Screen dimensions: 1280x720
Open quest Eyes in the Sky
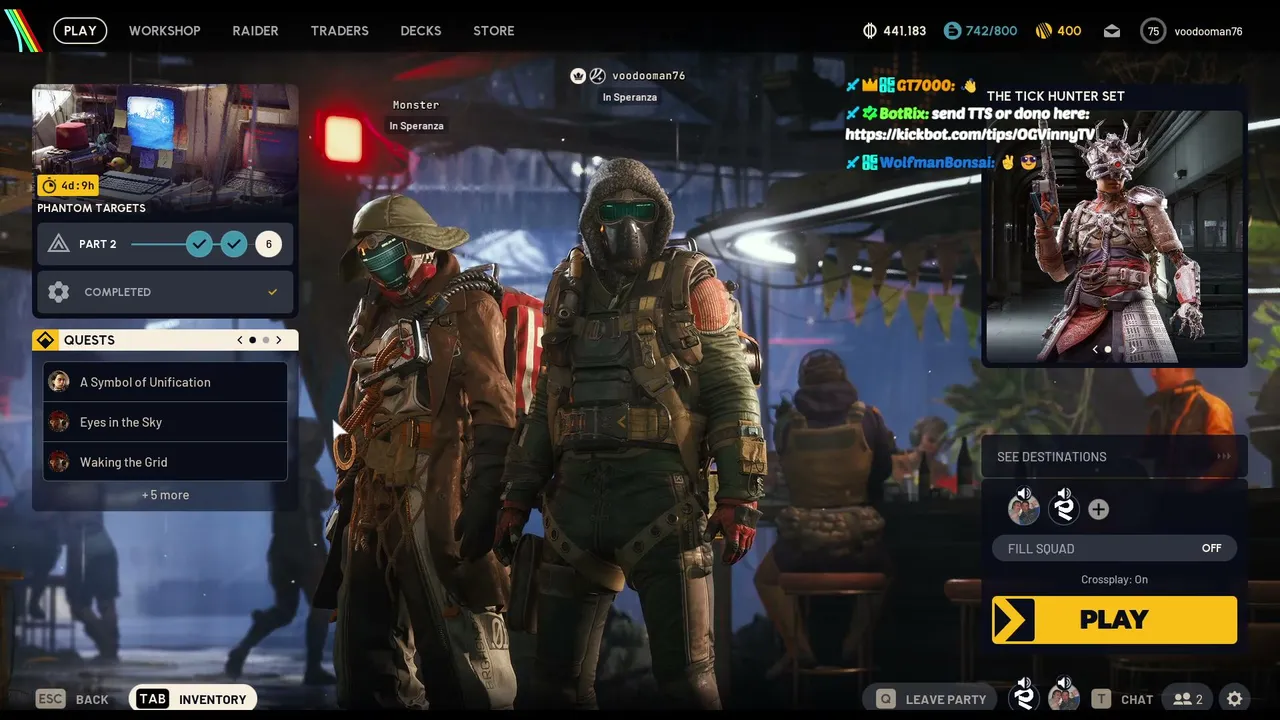coord(165,422)
